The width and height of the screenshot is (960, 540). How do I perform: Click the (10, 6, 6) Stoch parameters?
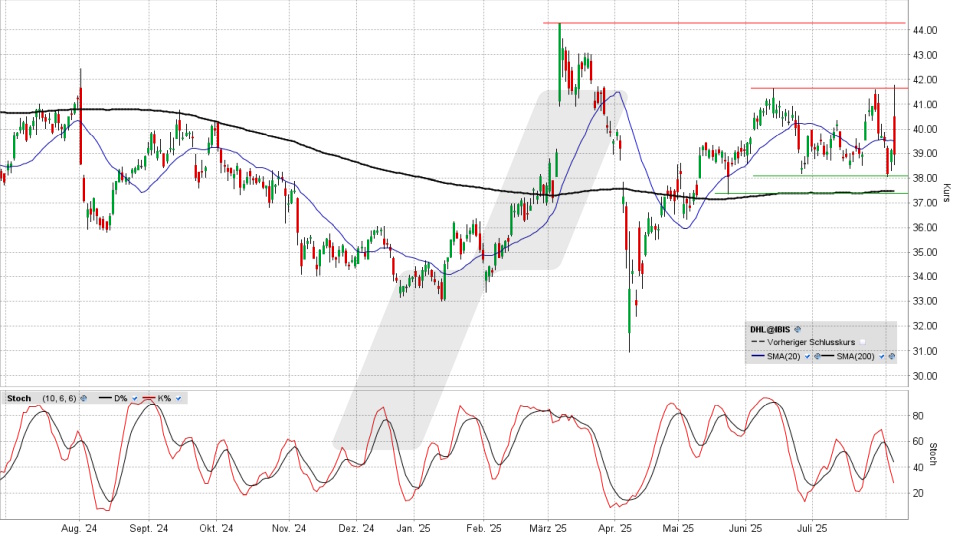pos(59,398)
